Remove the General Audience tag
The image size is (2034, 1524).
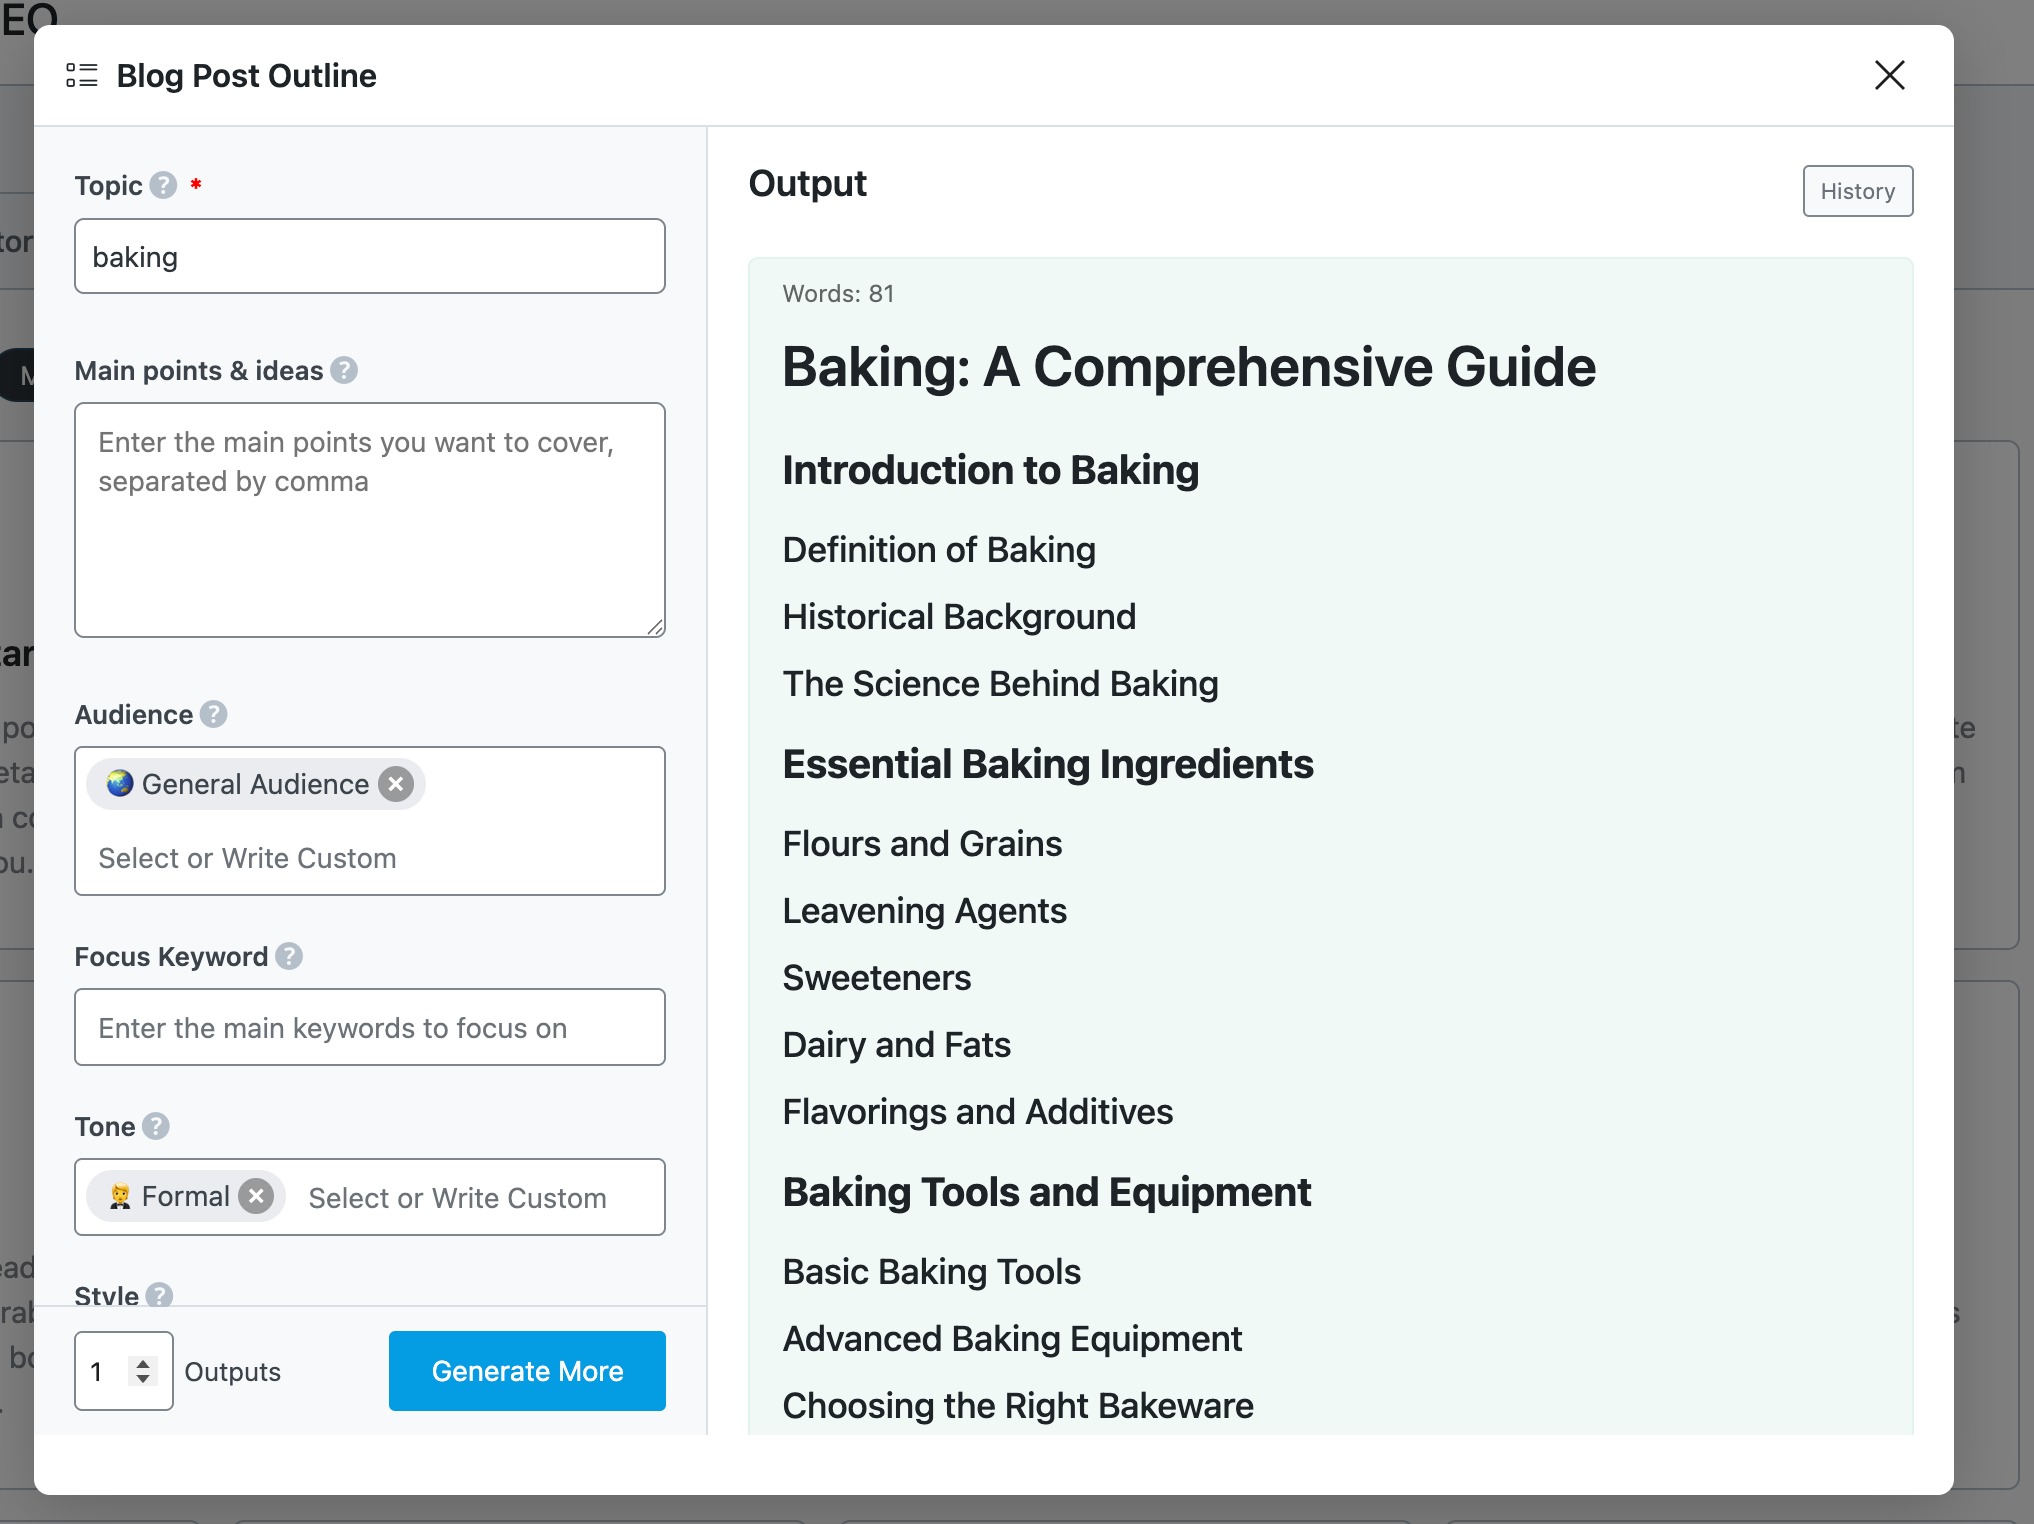[x=396, y=784]
